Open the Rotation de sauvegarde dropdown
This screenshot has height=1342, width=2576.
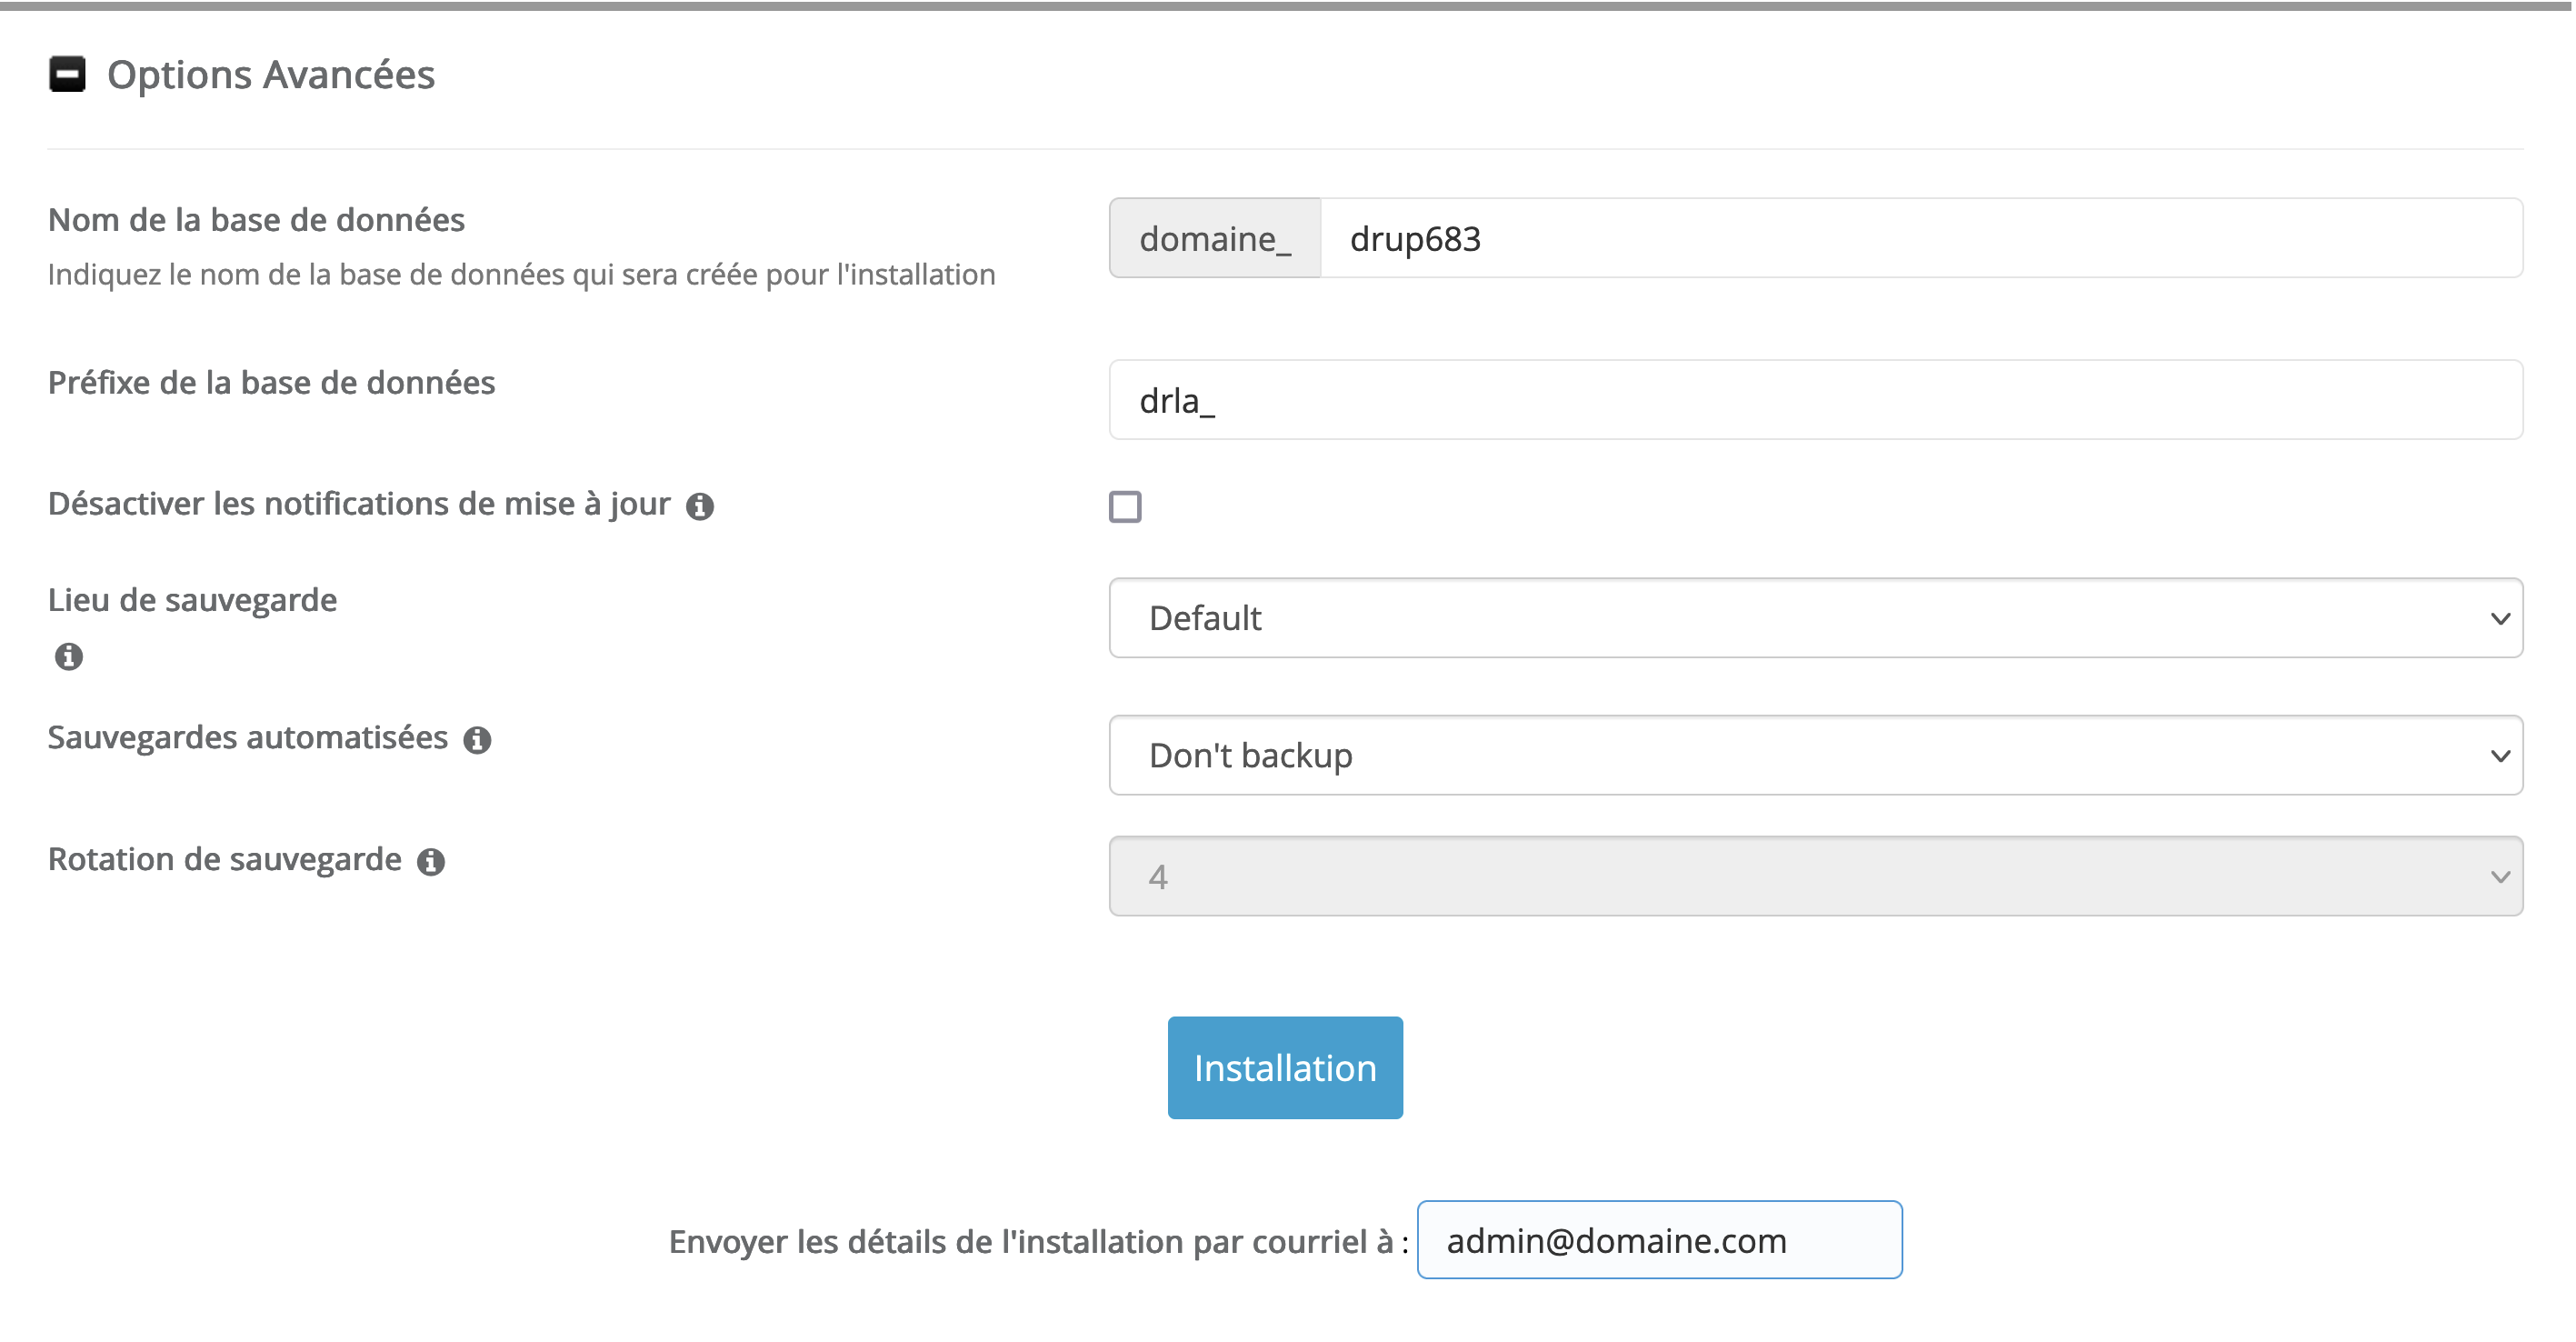pos(1816,876)
